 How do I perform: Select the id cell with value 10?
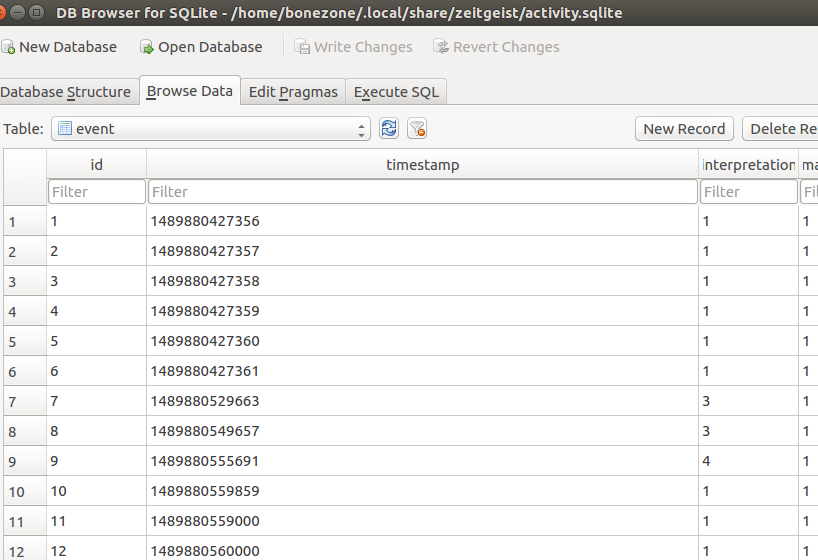click(x=97, y=491)
